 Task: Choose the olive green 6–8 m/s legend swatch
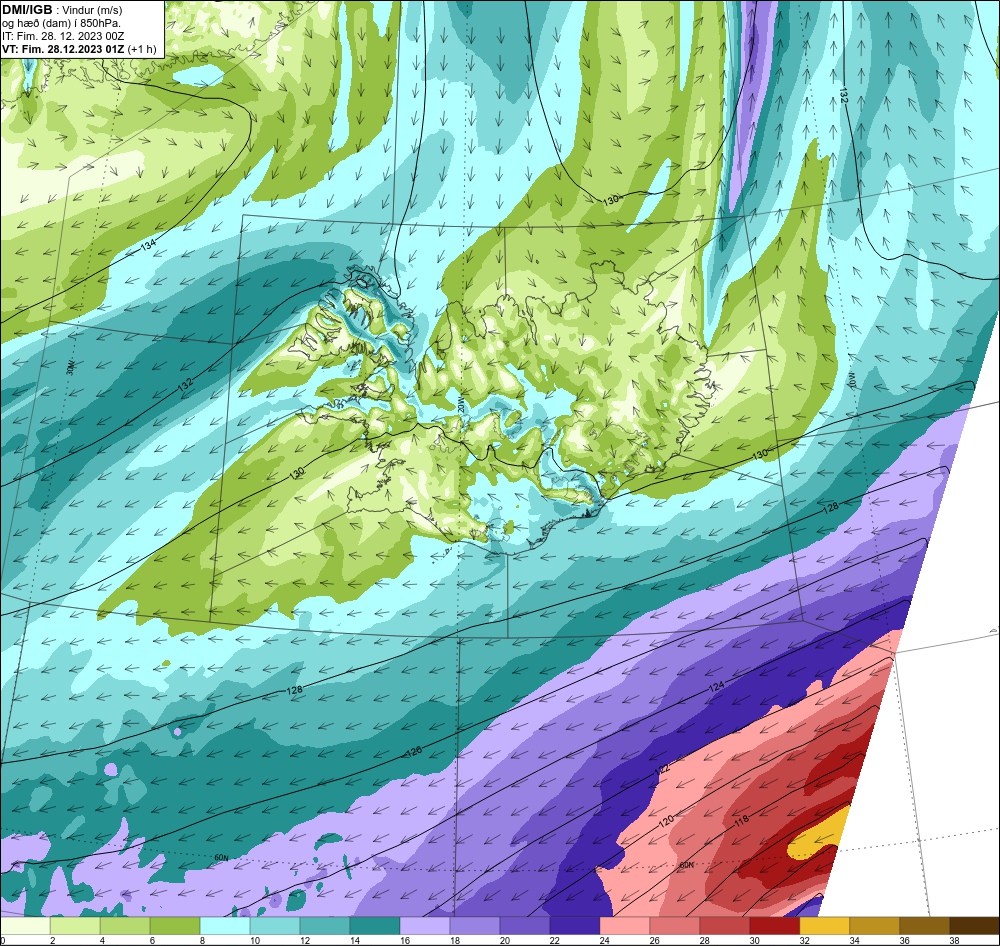click(x=175, y=926)
